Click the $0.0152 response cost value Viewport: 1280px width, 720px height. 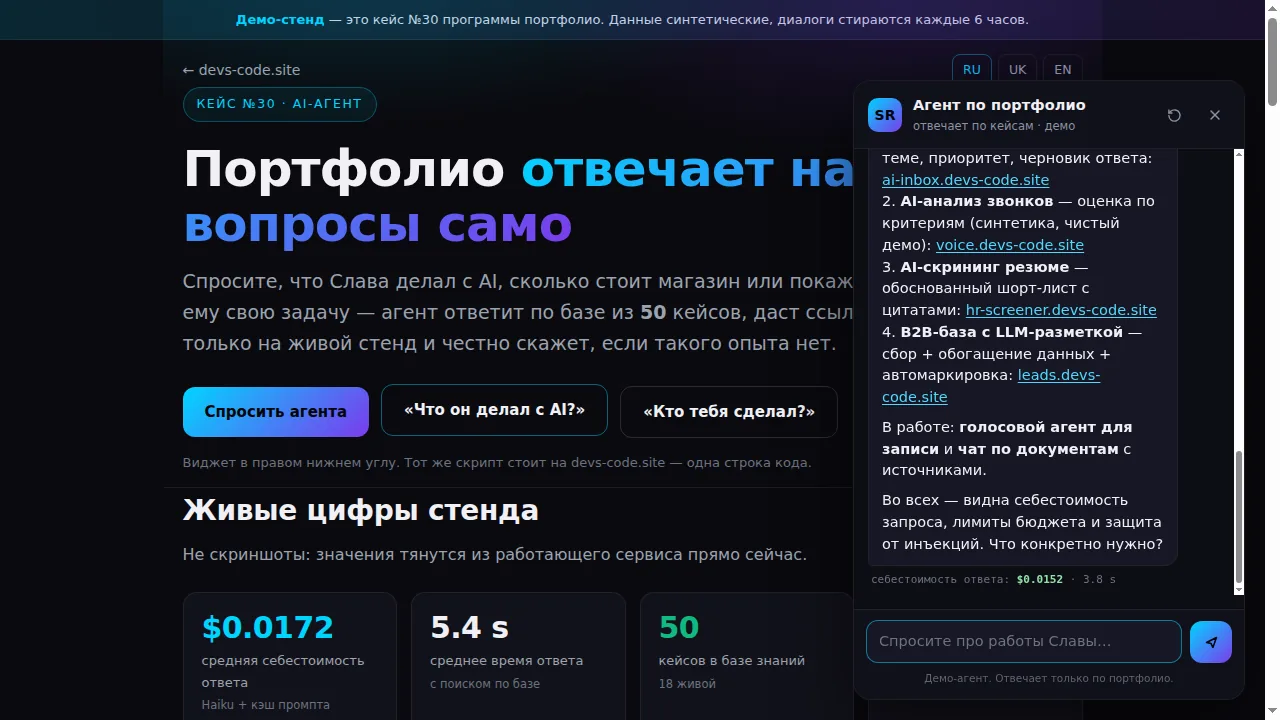[x=1039, y=580]
